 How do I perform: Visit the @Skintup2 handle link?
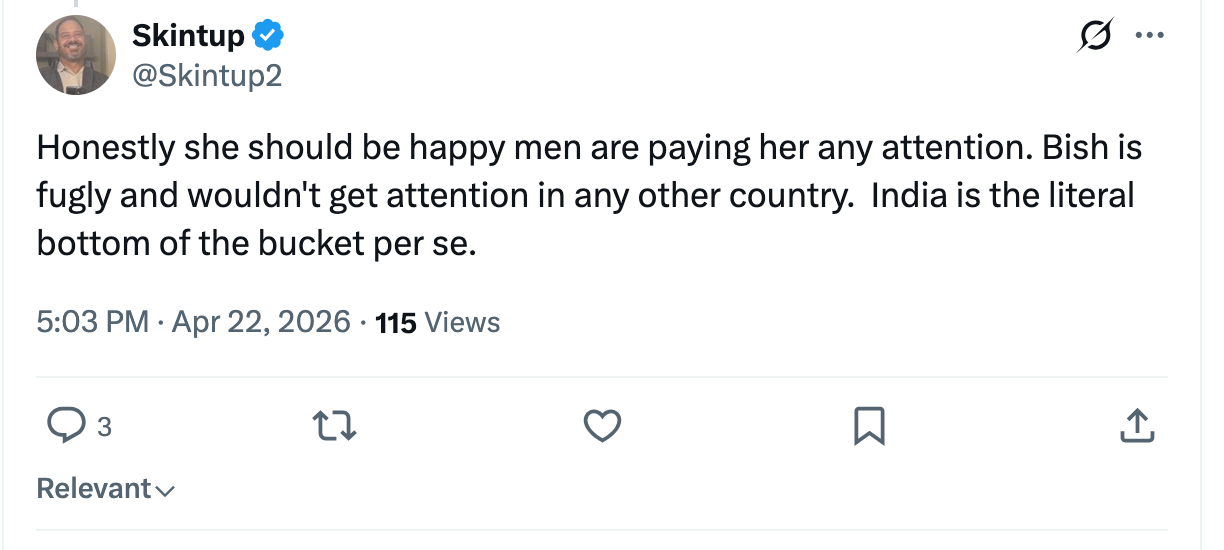pos(207,75)
